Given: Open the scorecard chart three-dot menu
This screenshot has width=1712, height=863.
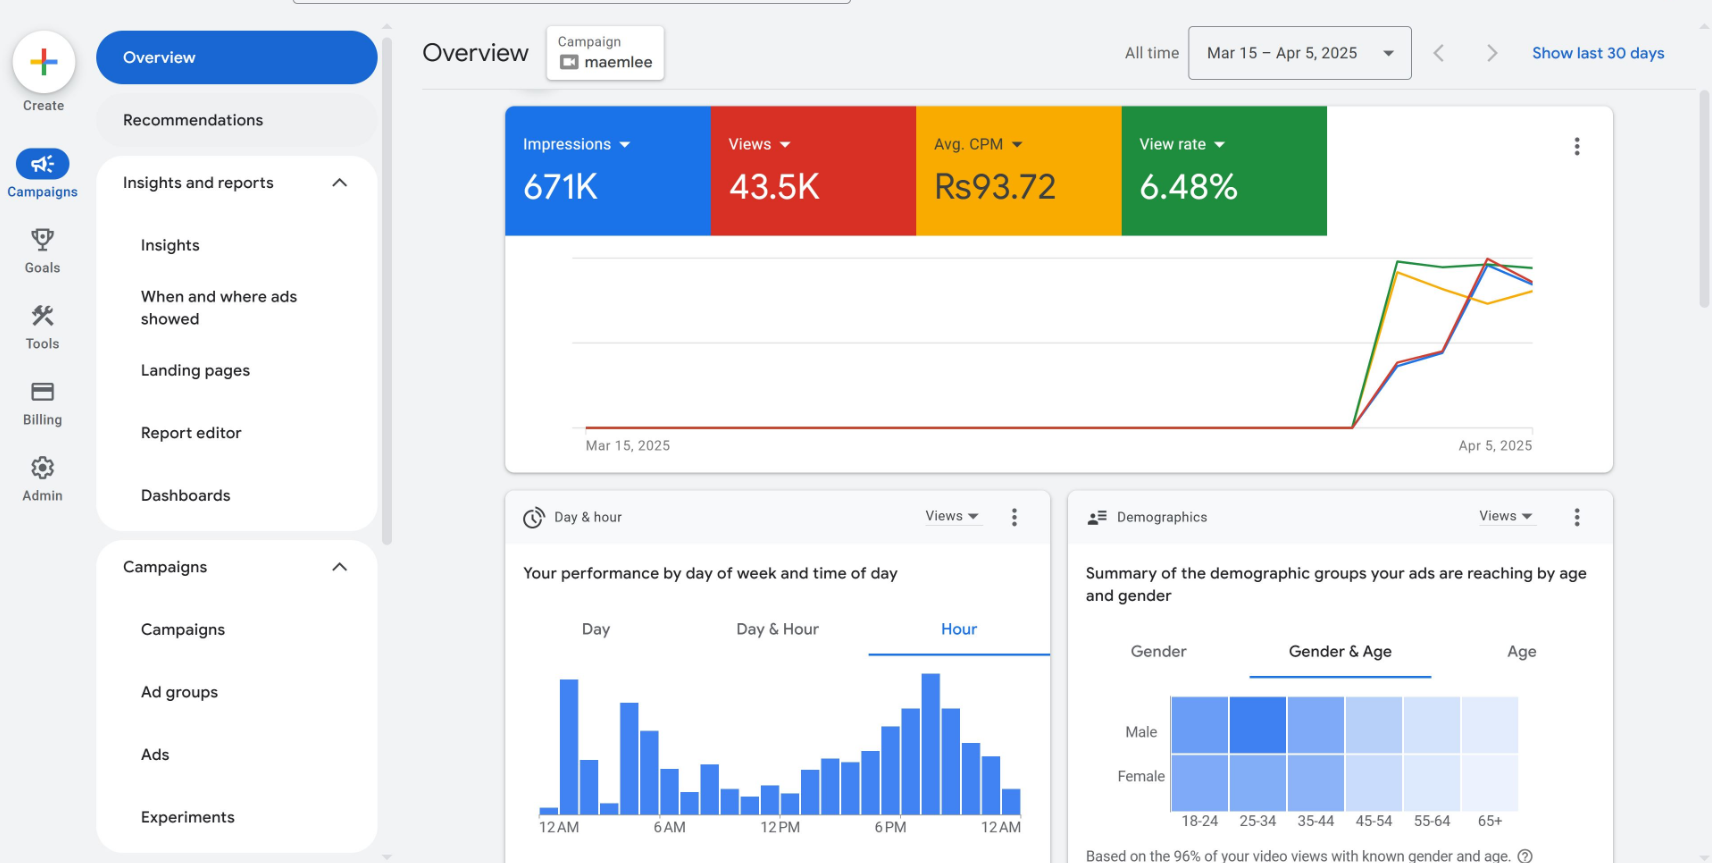Looking at the screenshot, I should click(x=1577, y=147).
